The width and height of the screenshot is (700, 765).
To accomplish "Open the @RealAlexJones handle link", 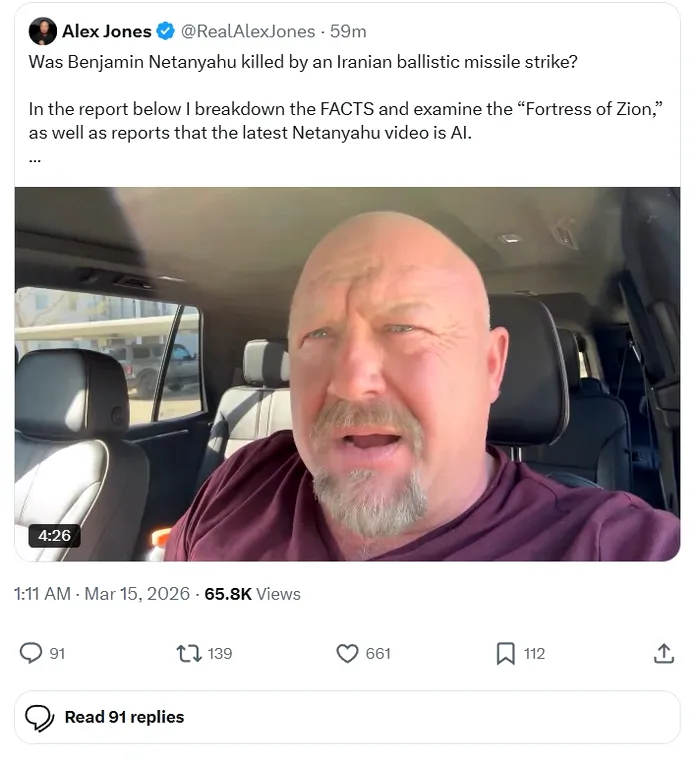I will pos(248,32).
